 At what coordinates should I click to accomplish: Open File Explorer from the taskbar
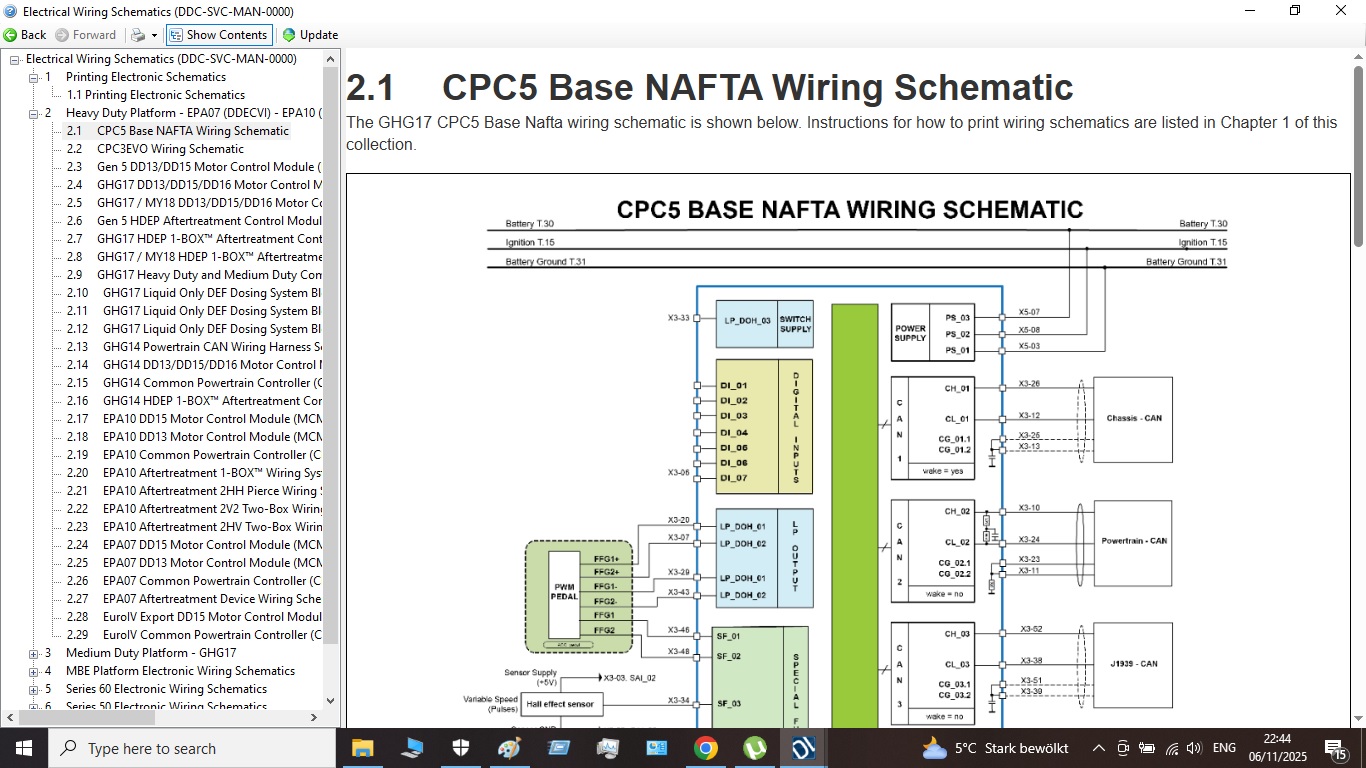coord(362,748)
